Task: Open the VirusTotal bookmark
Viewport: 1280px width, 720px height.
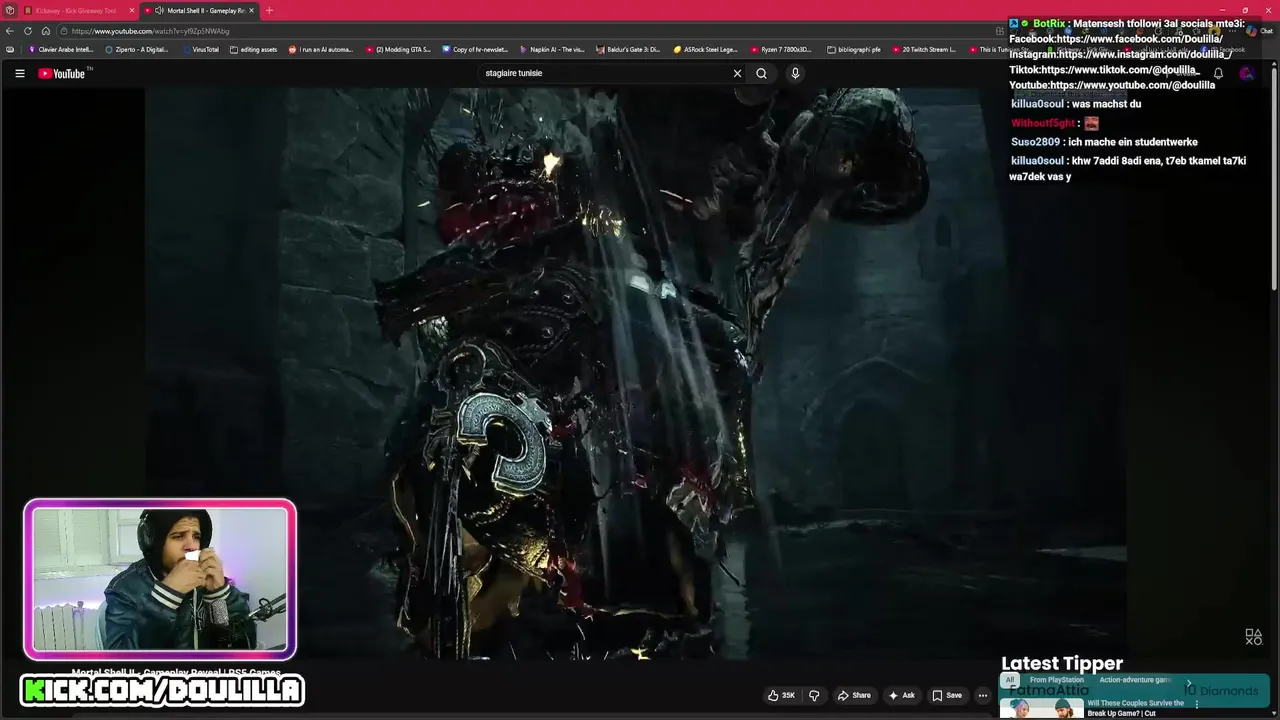Action: pyautogui.click(x=200, y=49)
